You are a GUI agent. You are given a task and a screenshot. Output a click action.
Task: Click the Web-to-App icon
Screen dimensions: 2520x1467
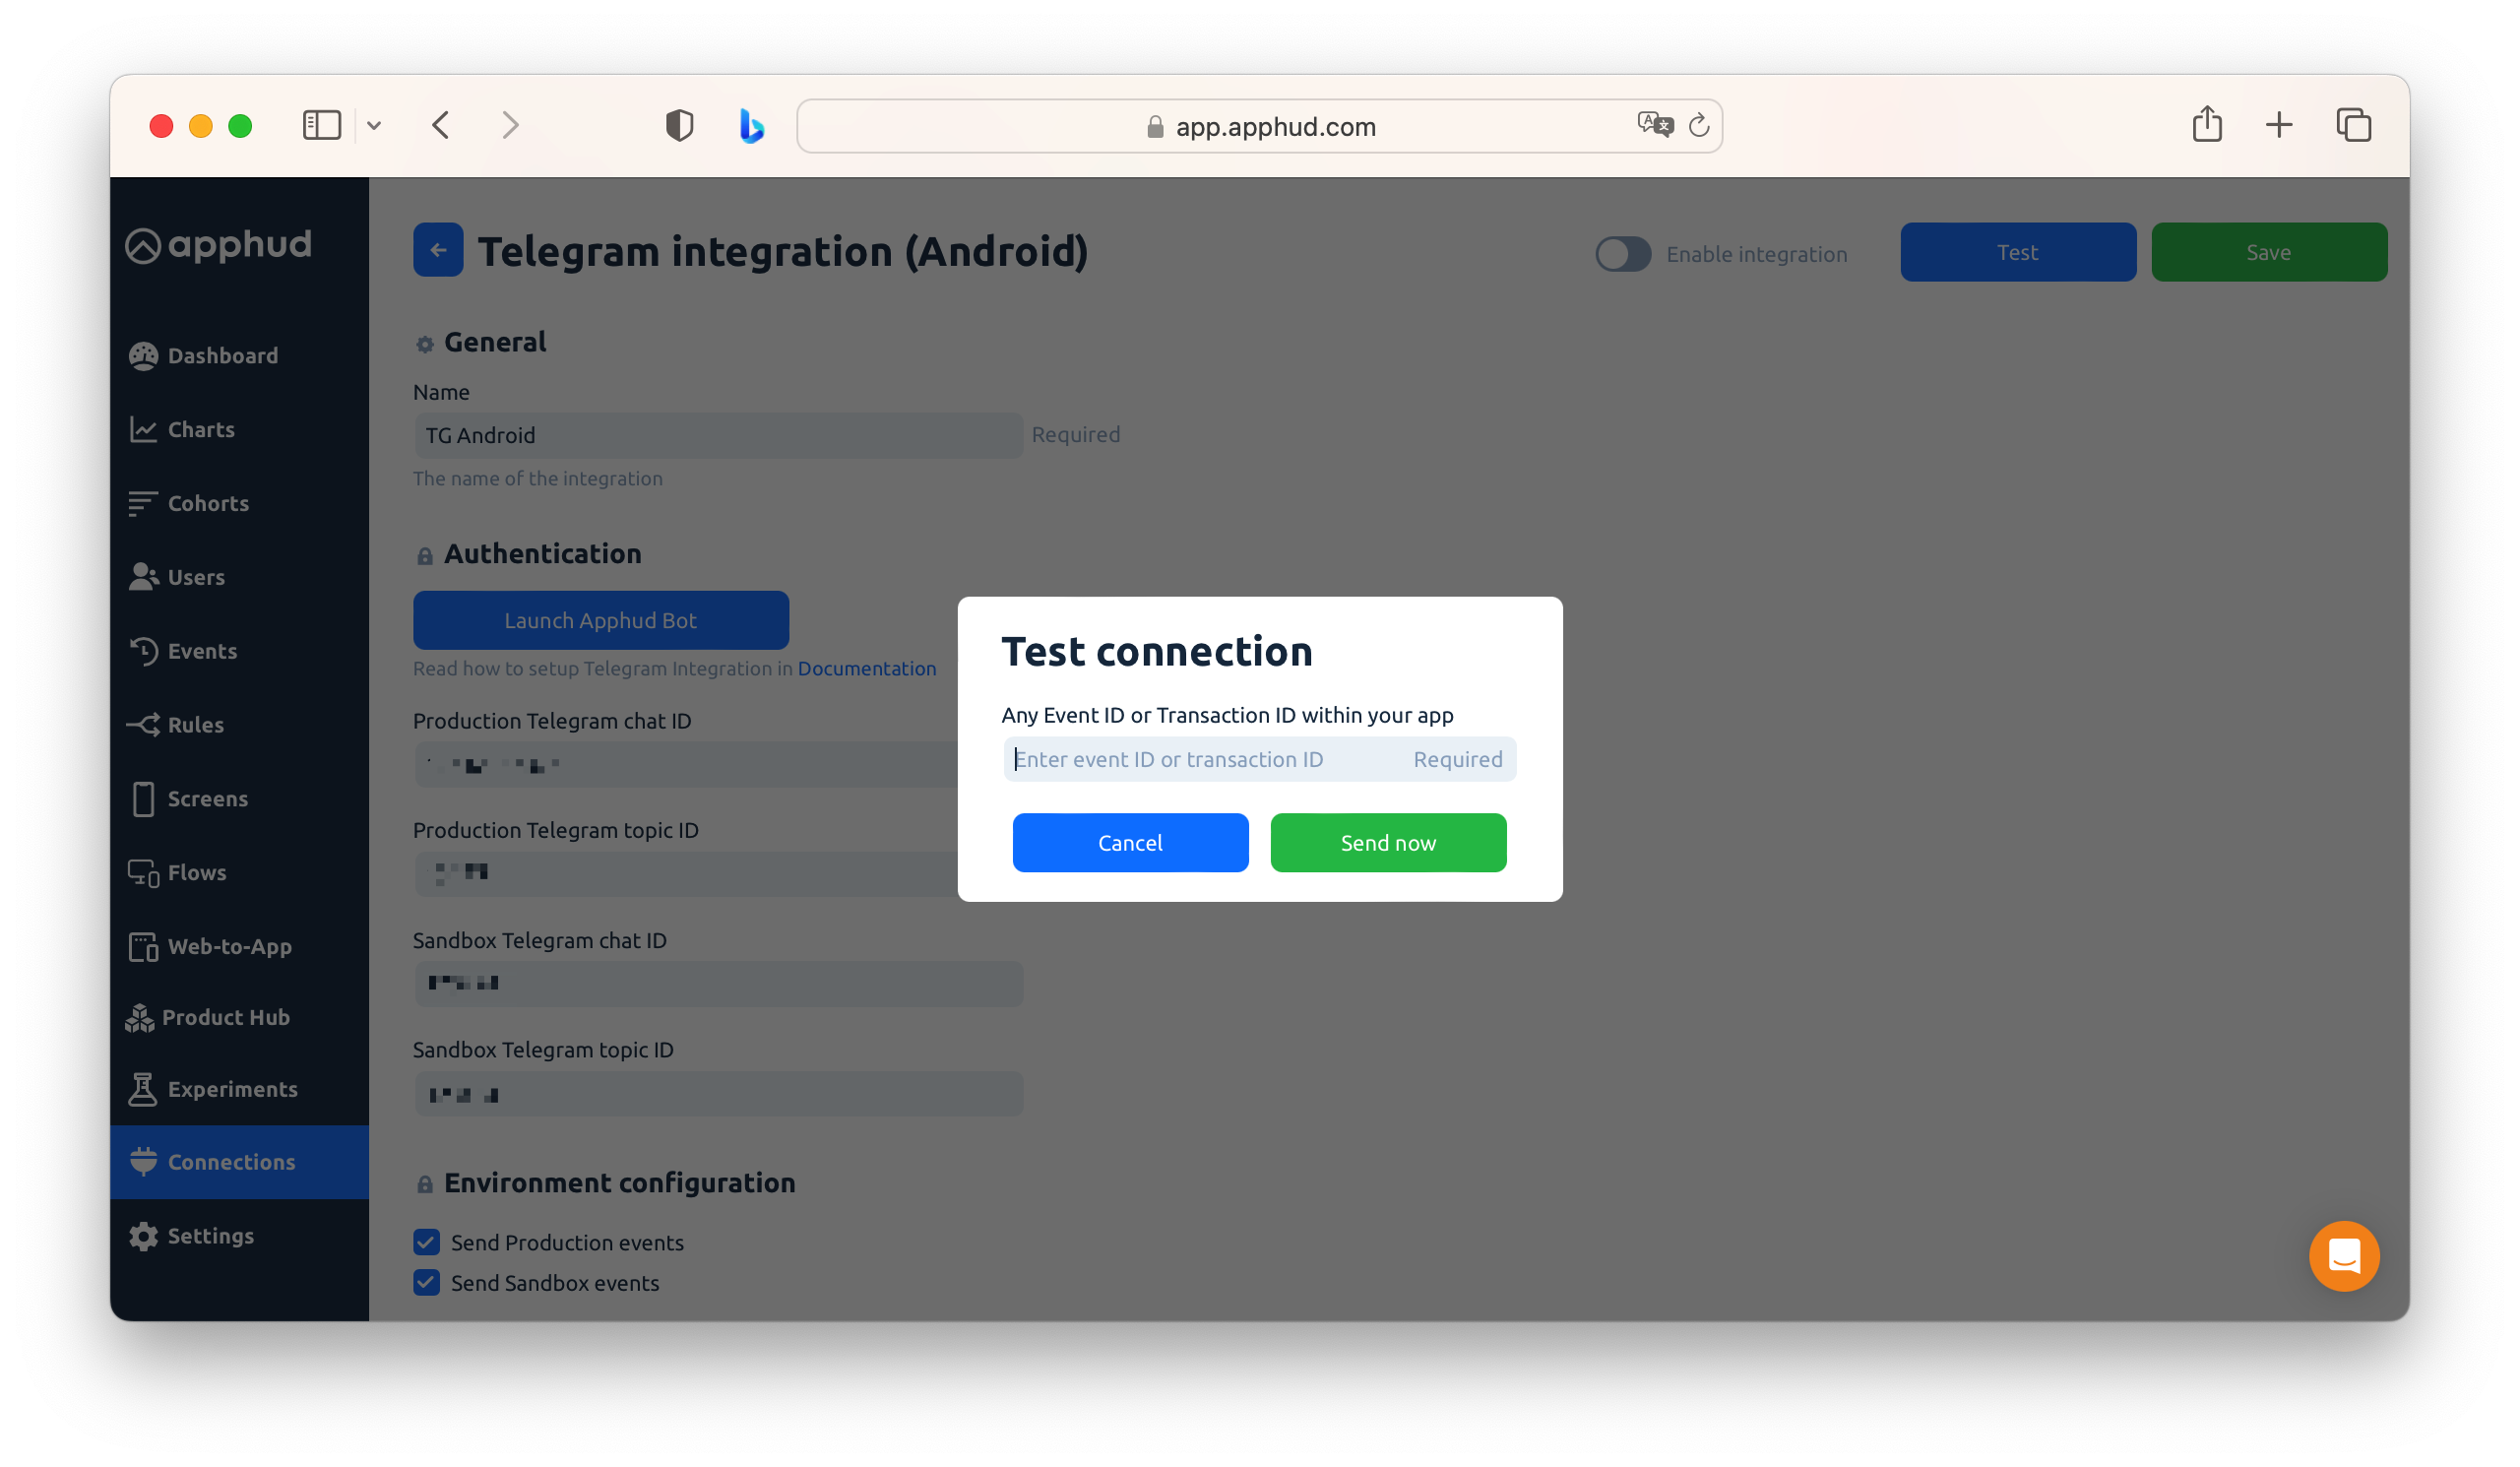point(143,947)
